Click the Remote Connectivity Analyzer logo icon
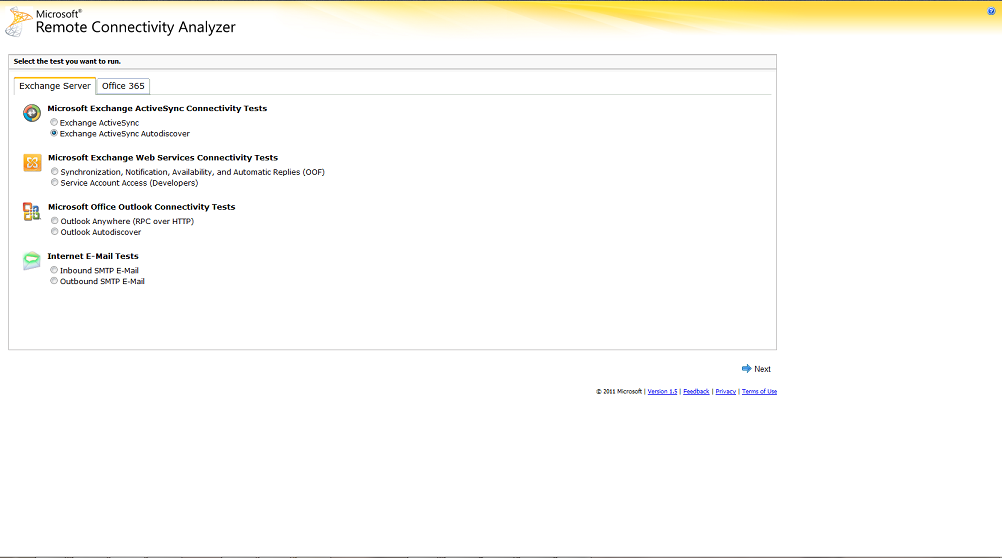The image size is (1002, 558). pyautogui.click(x=19, y=22)
